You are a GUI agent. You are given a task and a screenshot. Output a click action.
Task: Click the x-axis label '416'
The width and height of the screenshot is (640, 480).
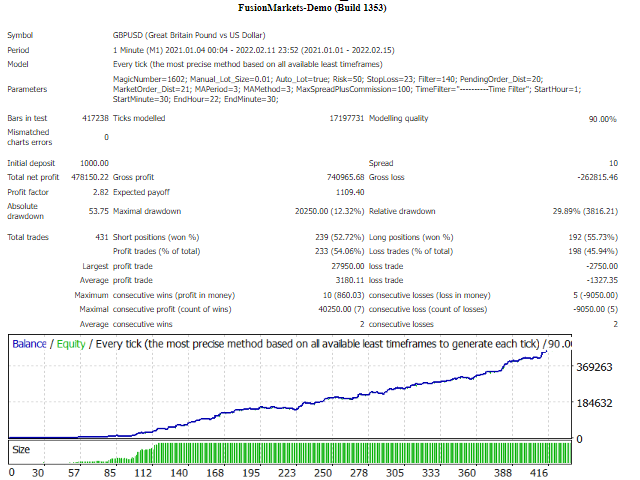539,473
